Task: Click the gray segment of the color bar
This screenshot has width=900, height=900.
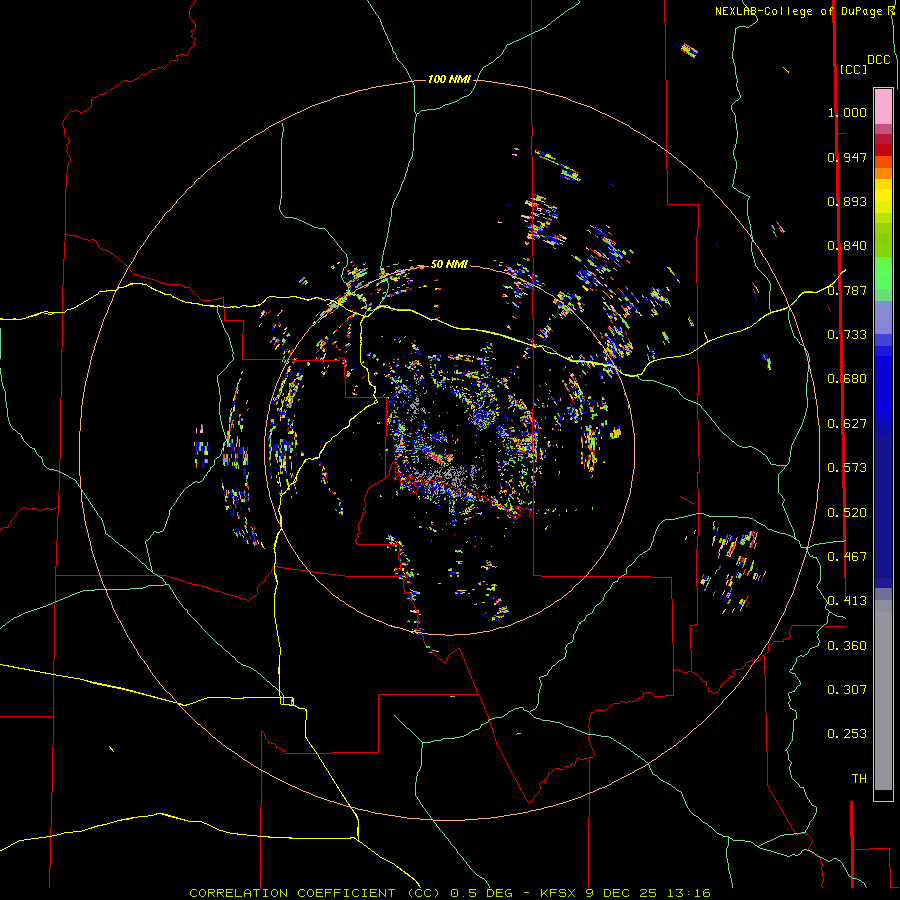Action: [x=883, y=695]
